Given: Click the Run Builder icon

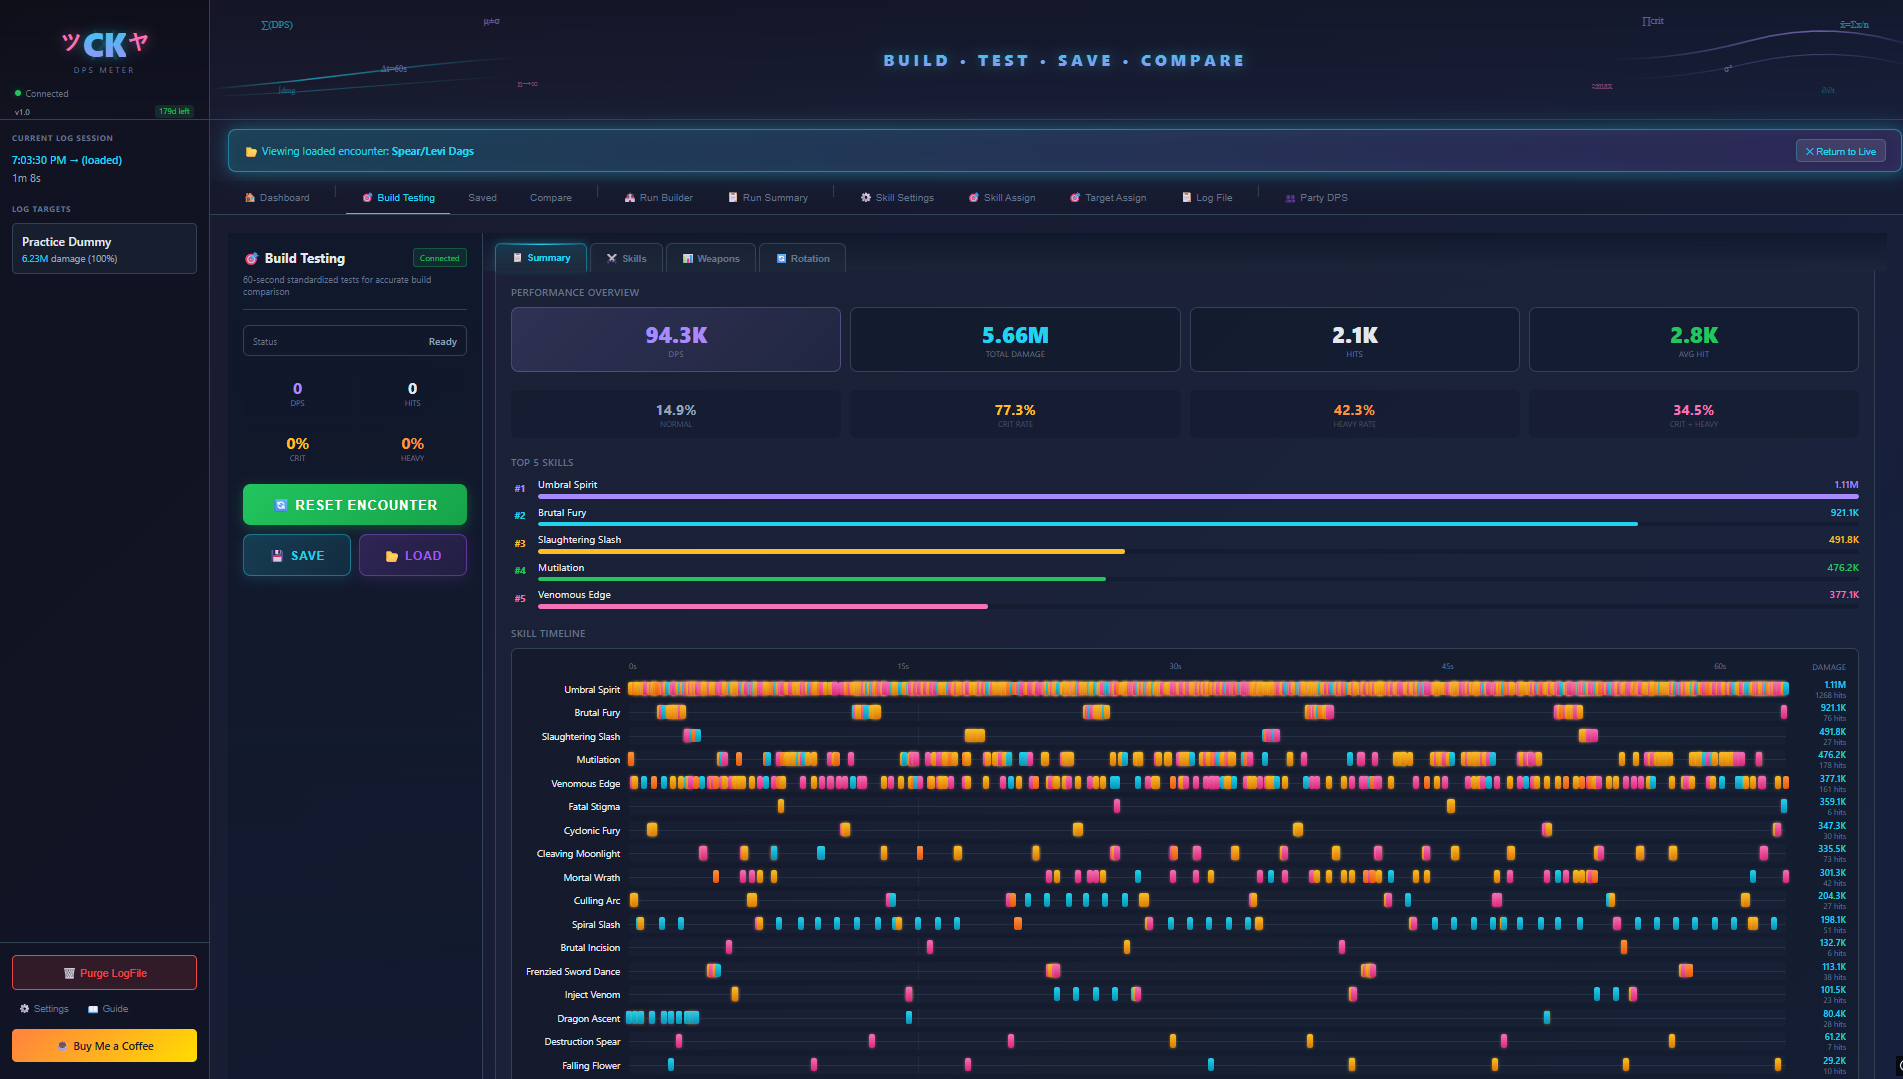Looking at the screenshot, I should pos(630,198).
